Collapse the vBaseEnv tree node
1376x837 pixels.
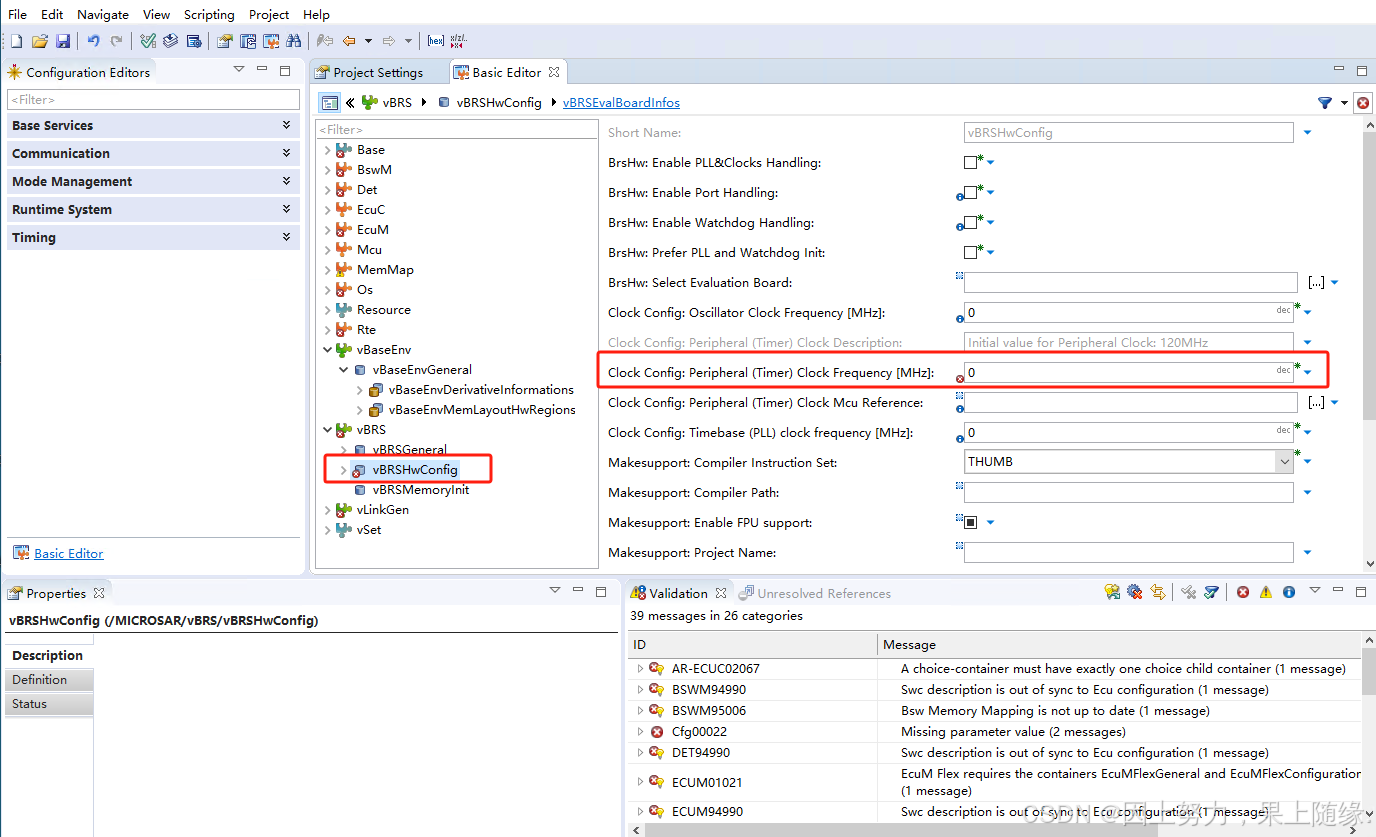327,350
